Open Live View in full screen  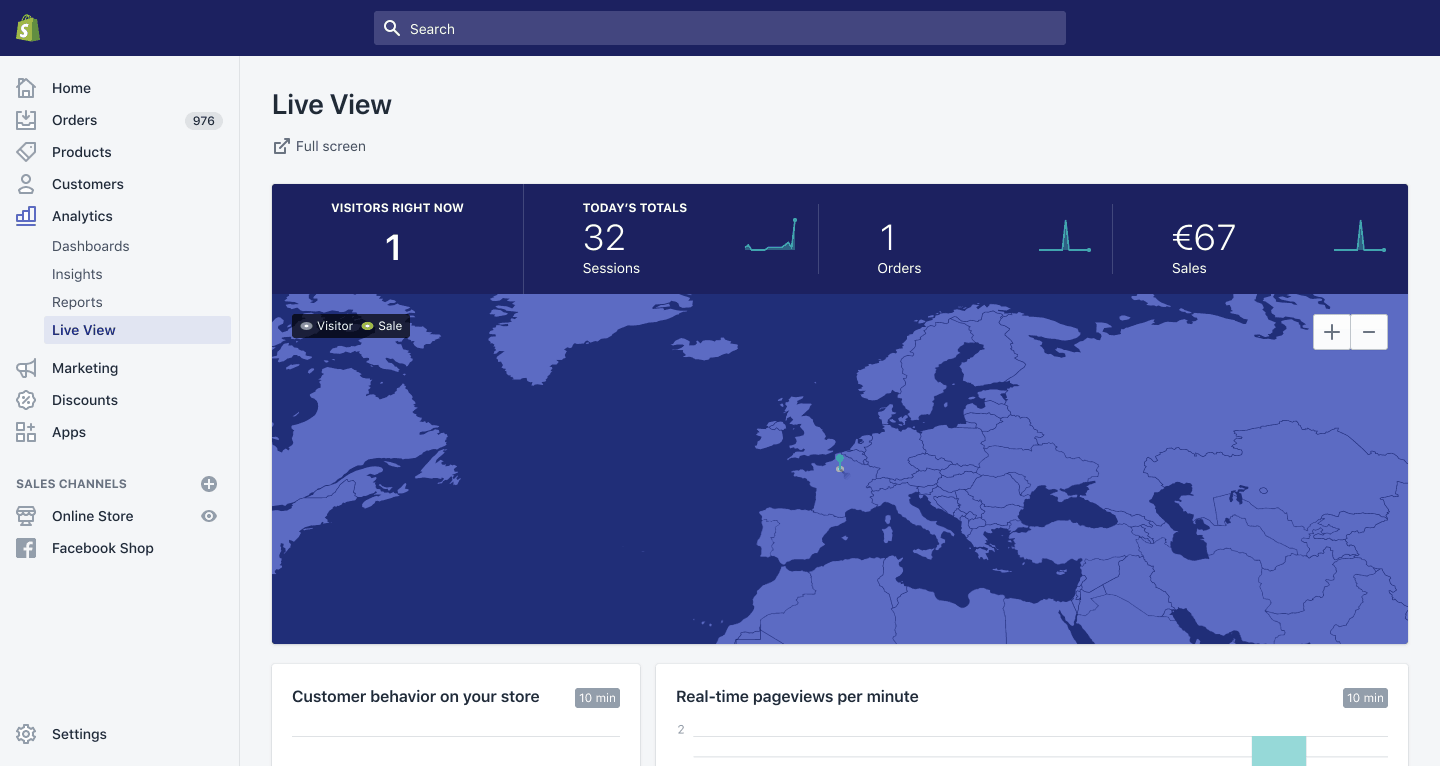pyautogui.click(x=320, y=146)
